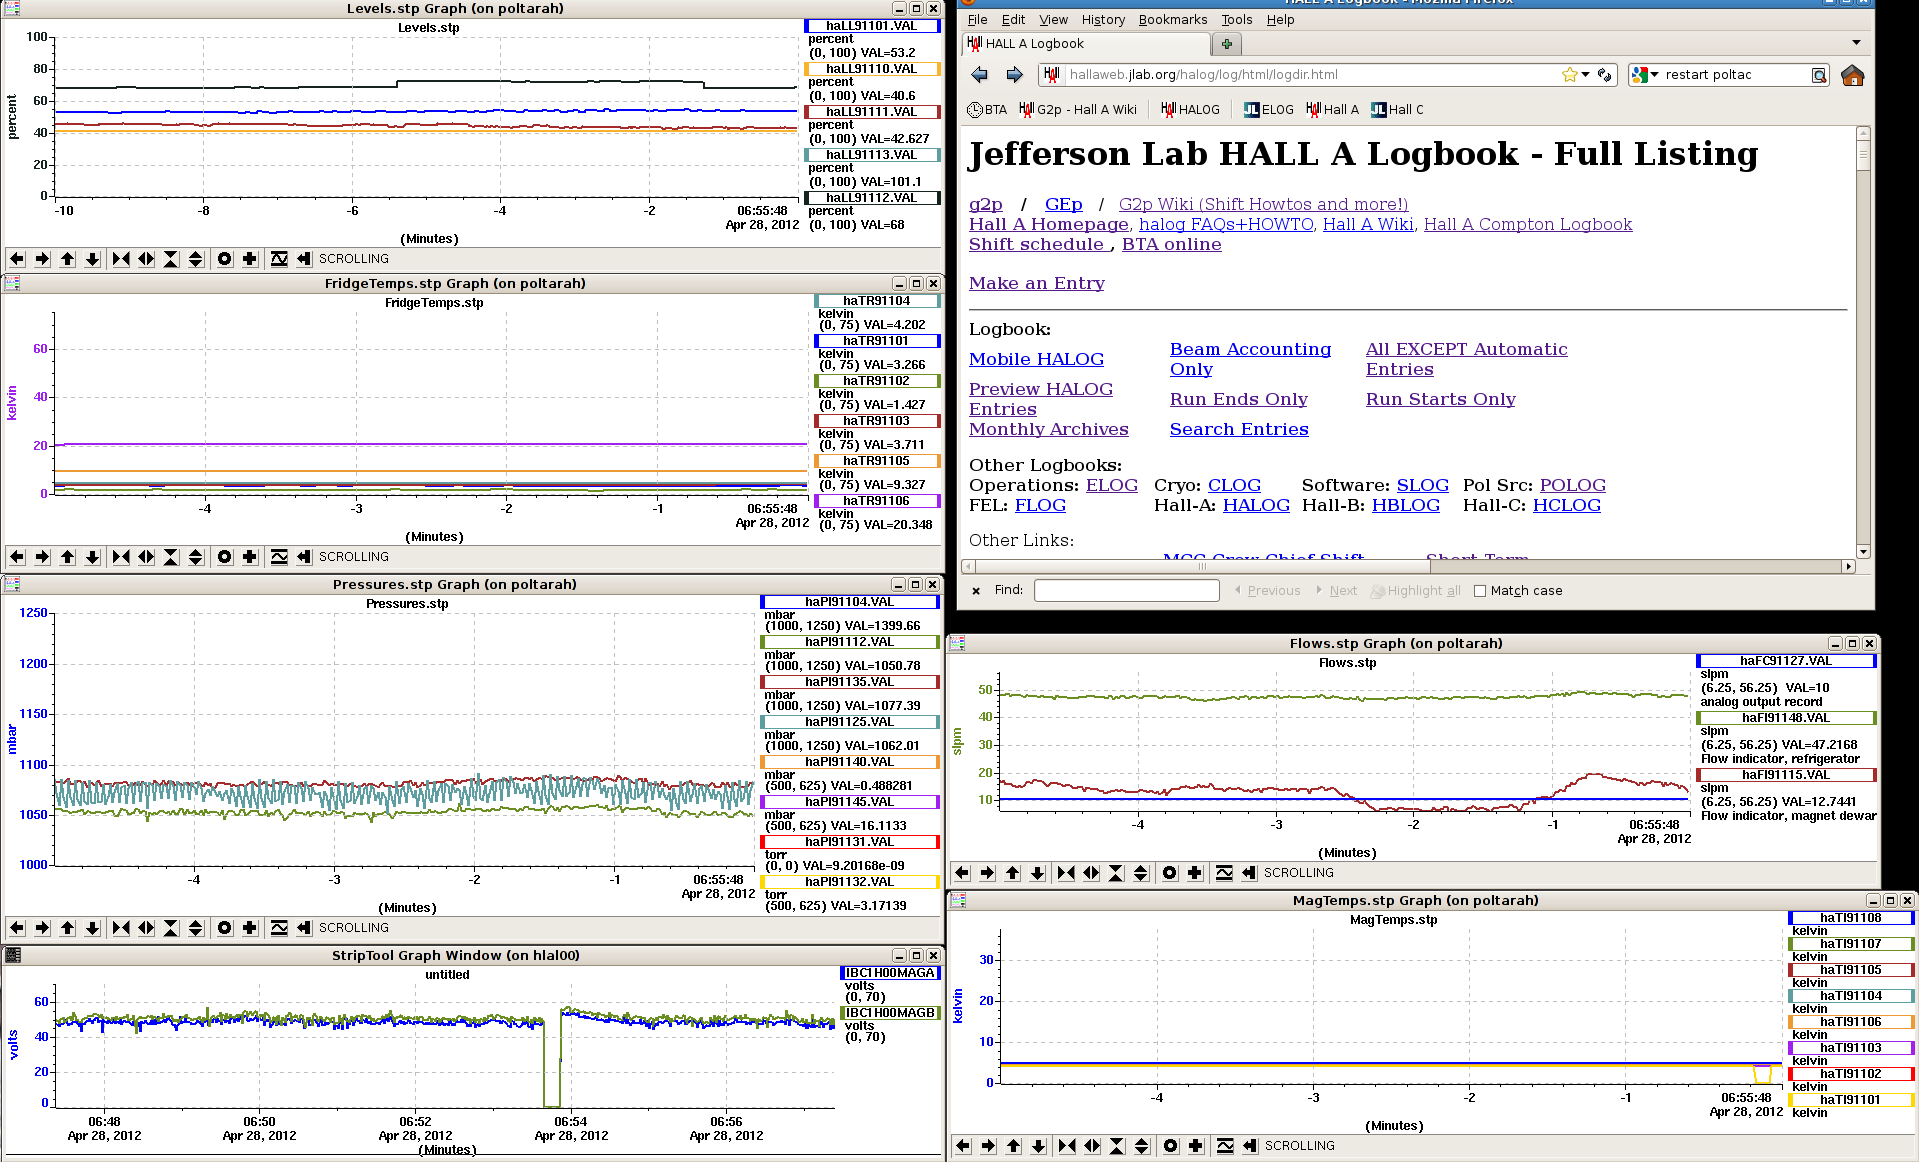The image size is (1919, 1162).
Task: Reload page icon in URL bar
Action: pyautogui.click(x=1605, y=75)
